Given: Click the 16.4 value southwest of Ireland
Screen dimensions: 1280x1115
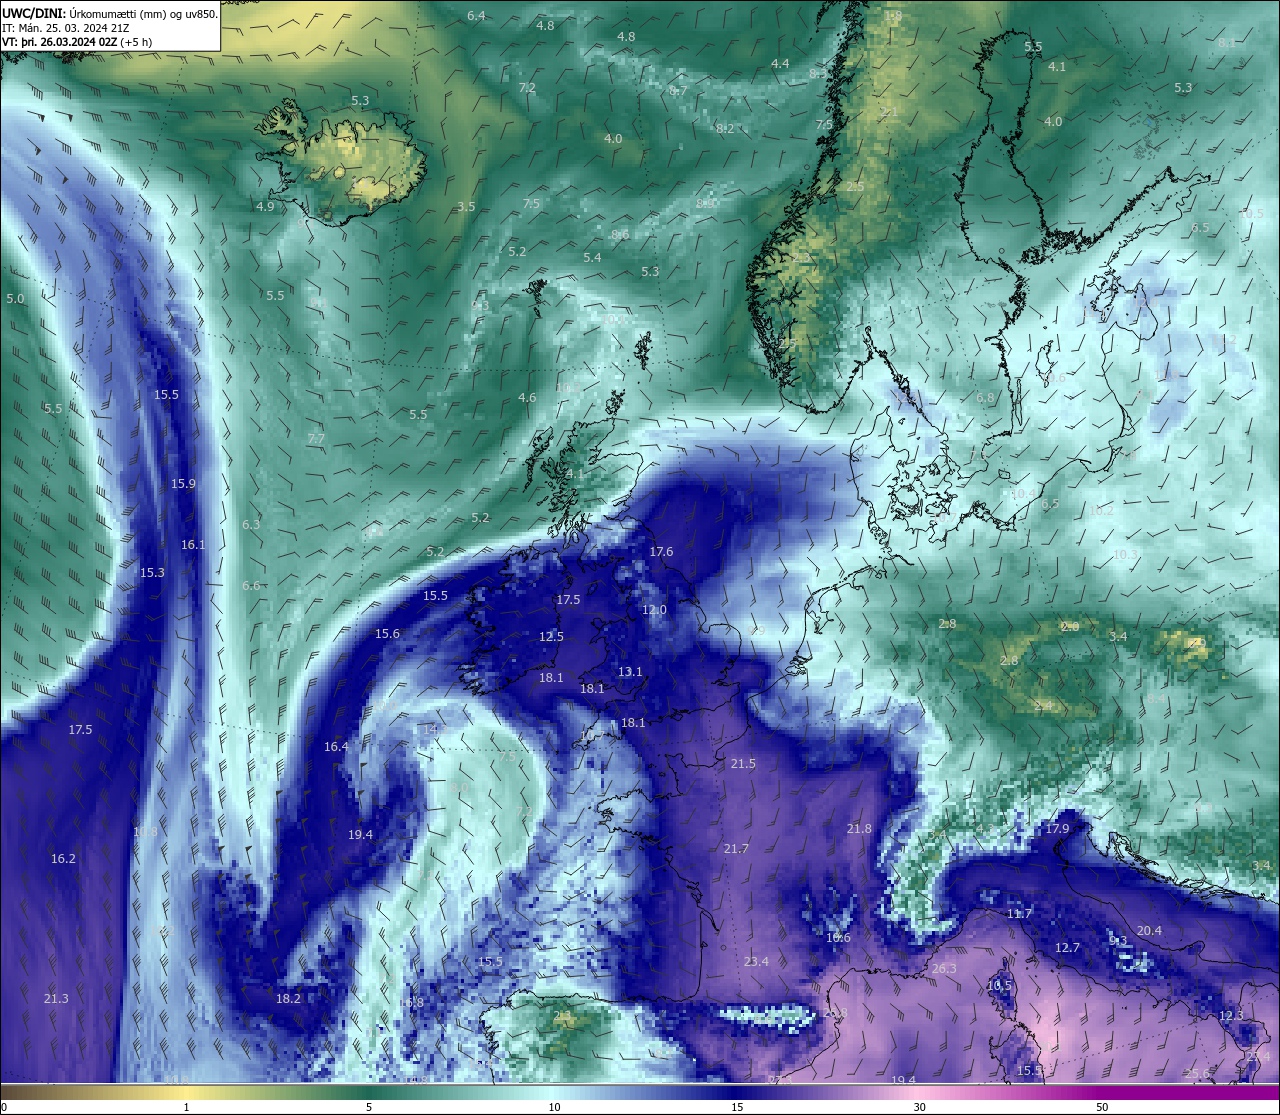Looking at the screenshot, I should pyautogui.click(x=336, y=747).
